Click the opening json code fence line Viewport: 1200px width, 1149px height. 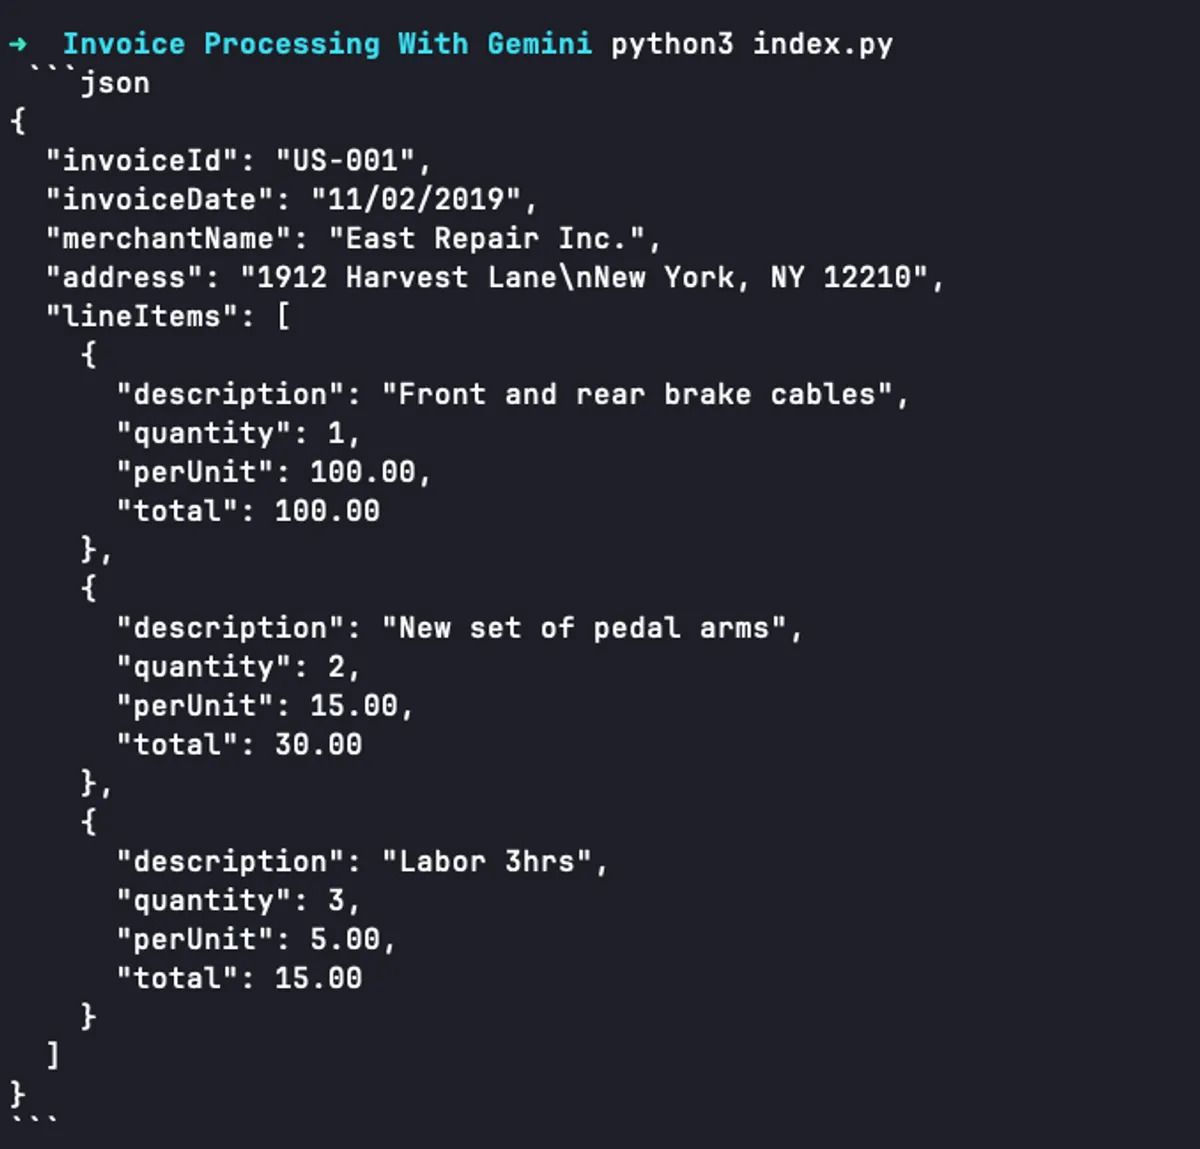90,82
